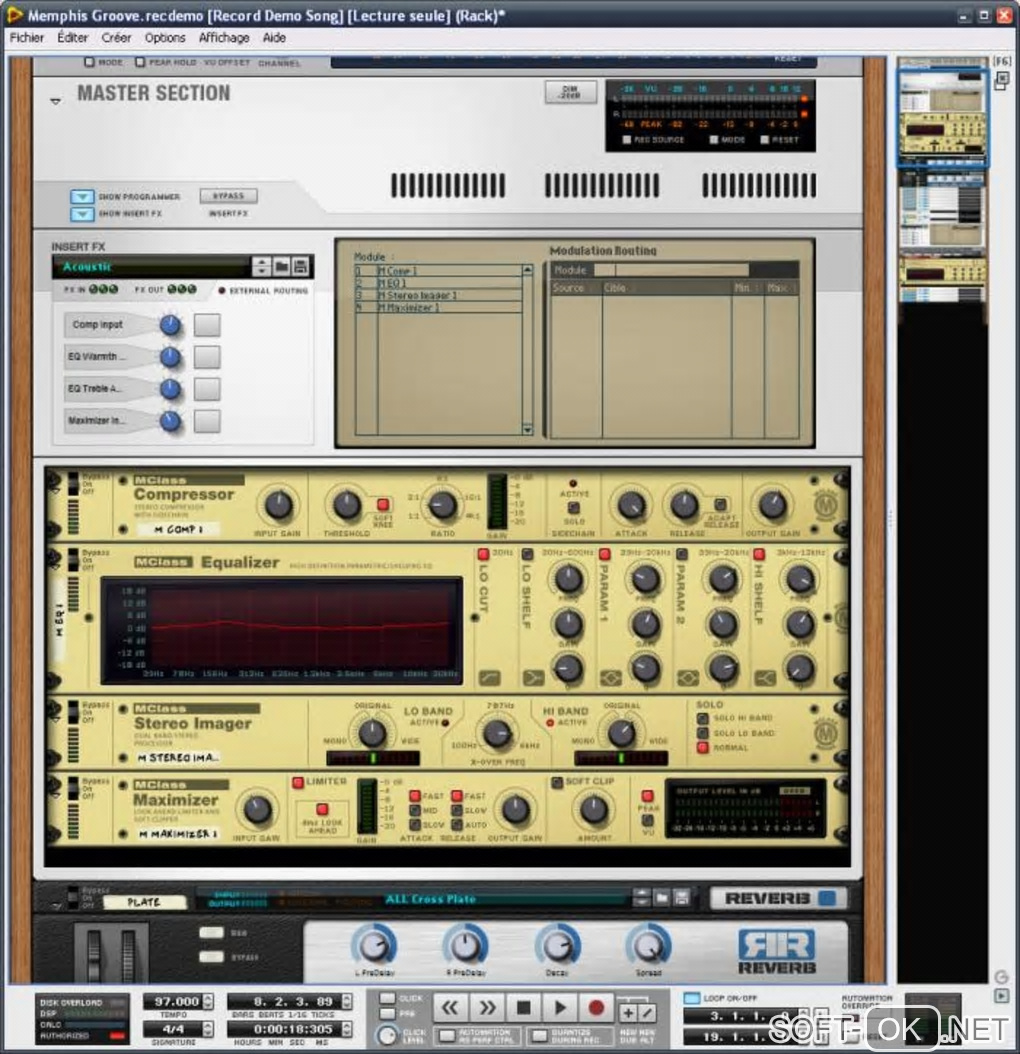Toggle the Compressor Sidechain Solo button
This screenshot has height=1054, width=1020.
pos(573,508)
